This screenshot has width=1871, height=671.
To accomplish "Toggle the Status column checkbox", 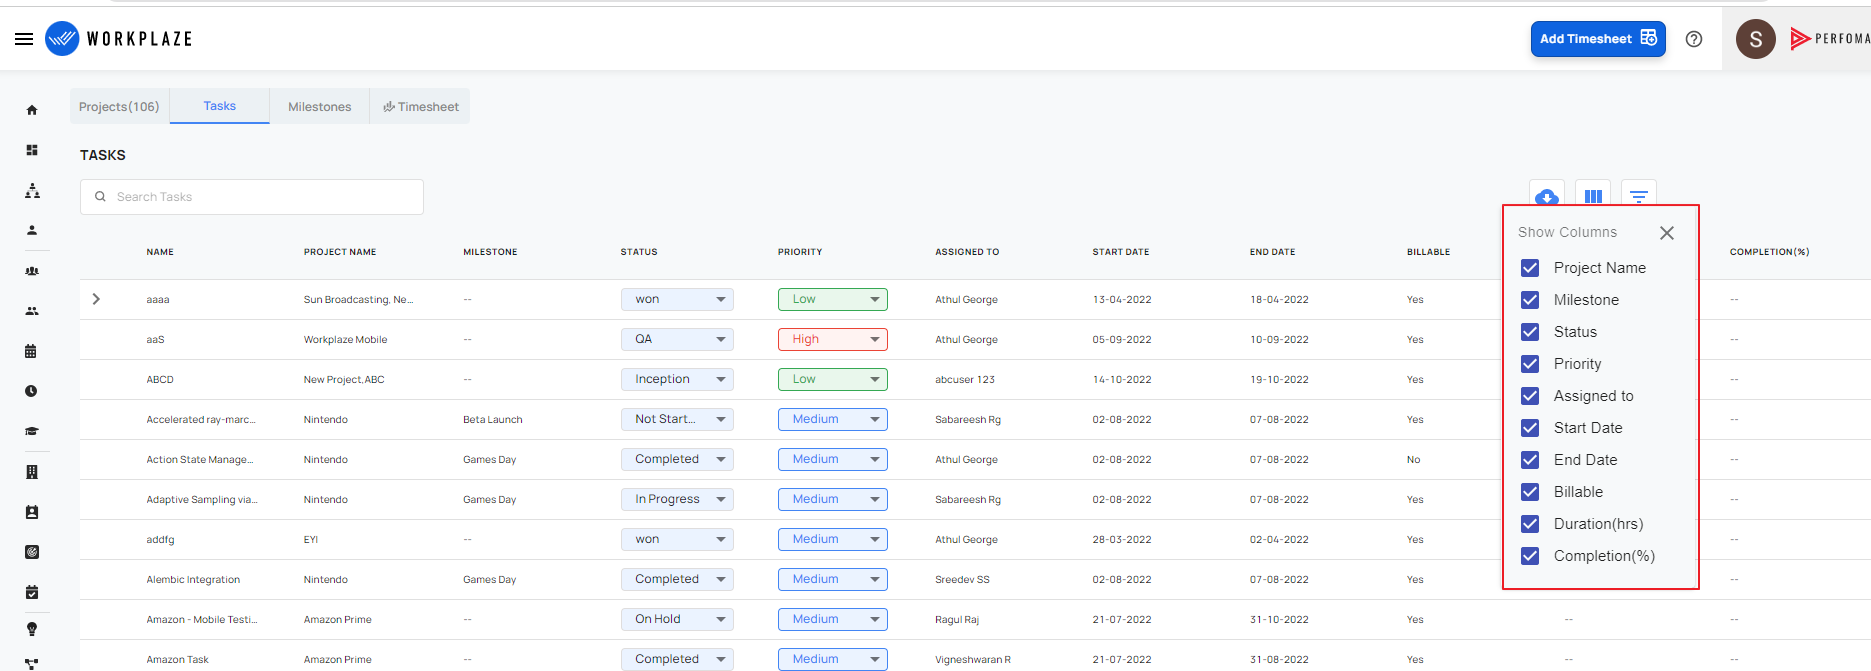I will [x=1530, y=332].
